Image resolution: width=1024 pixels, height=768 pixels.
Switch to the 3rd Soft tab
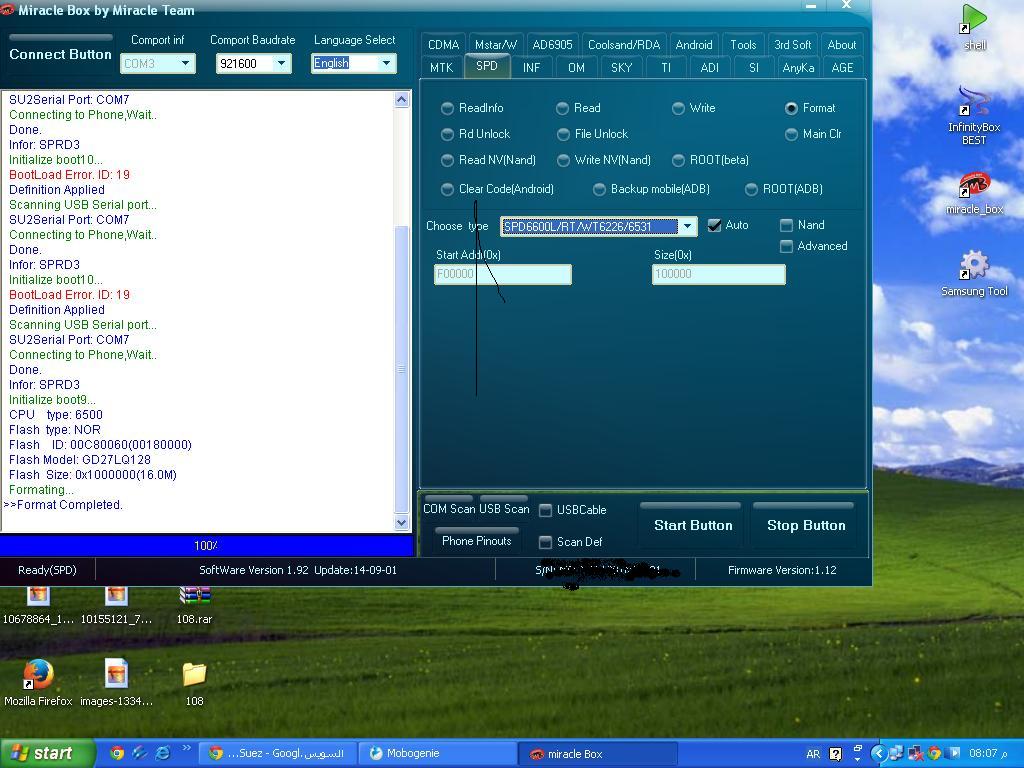pos(792,44)
